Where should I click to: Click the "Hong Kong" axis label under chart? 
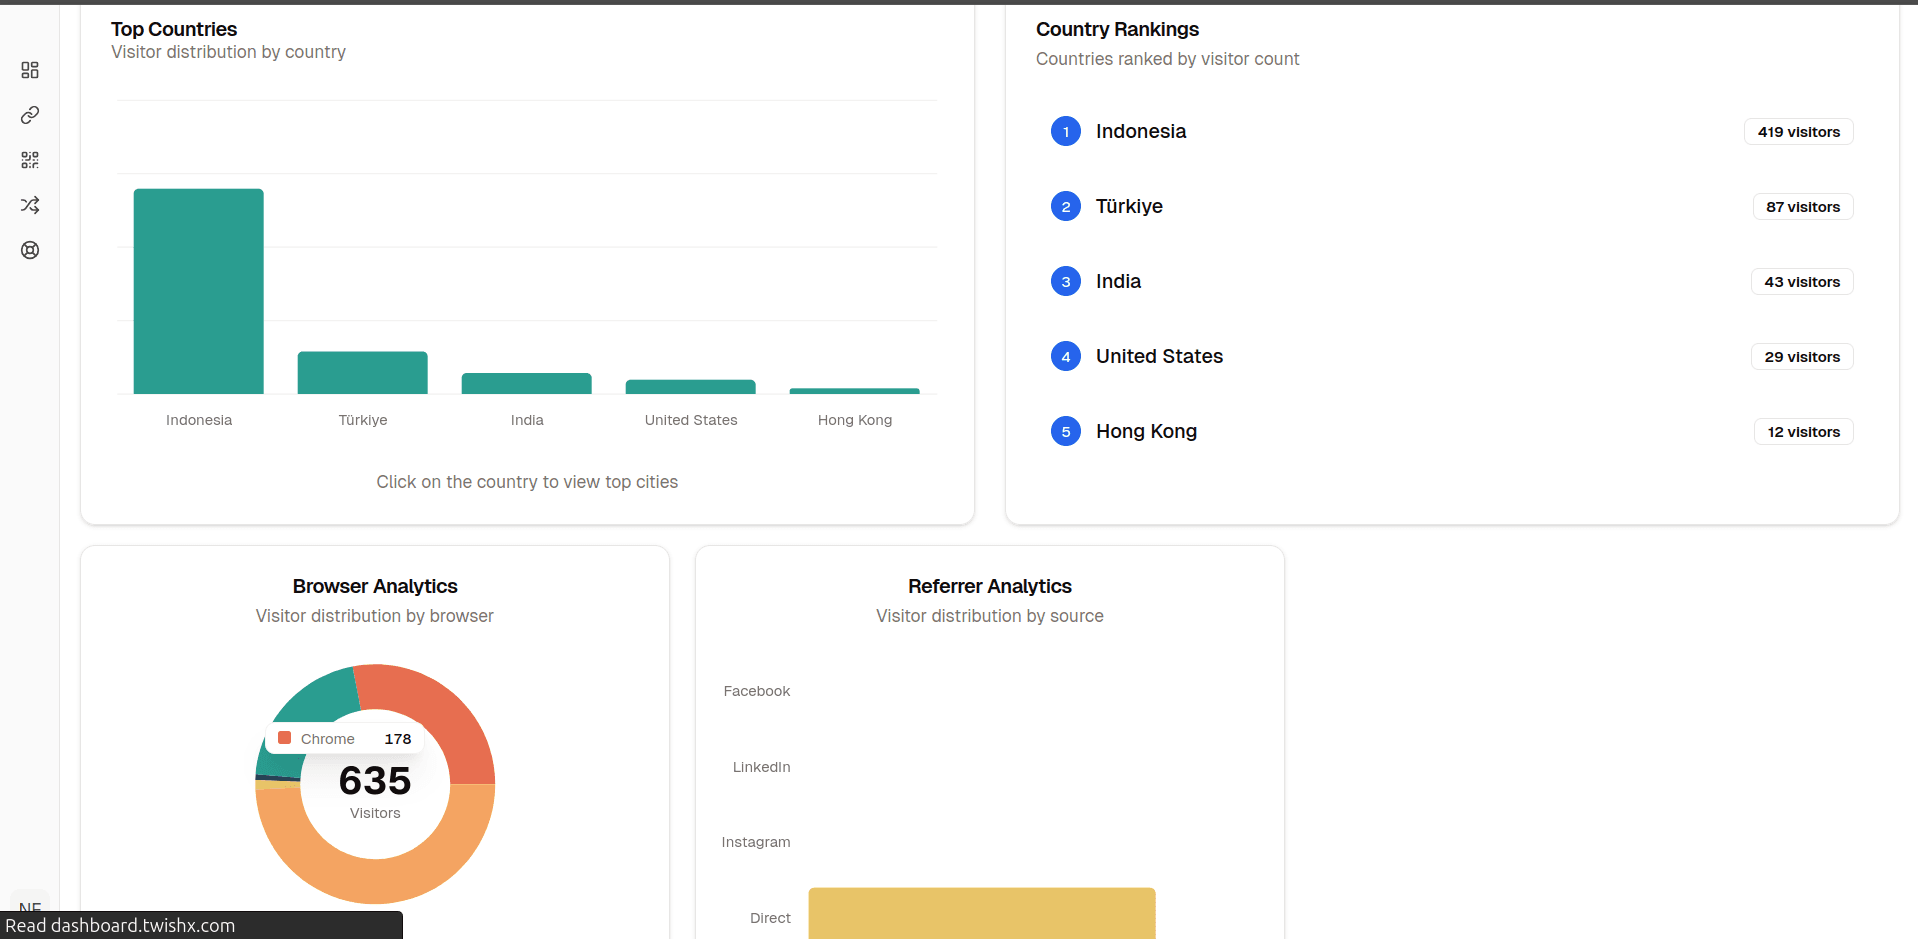click(855, 420)
